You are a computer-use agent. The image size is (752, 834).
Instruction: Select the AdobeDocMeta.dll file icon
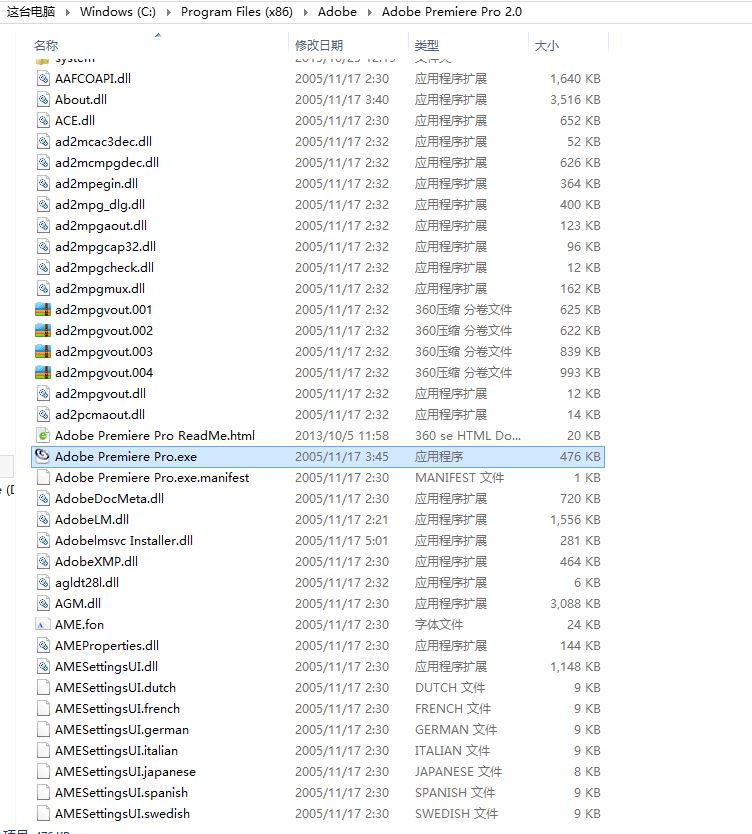click(43, 498)
